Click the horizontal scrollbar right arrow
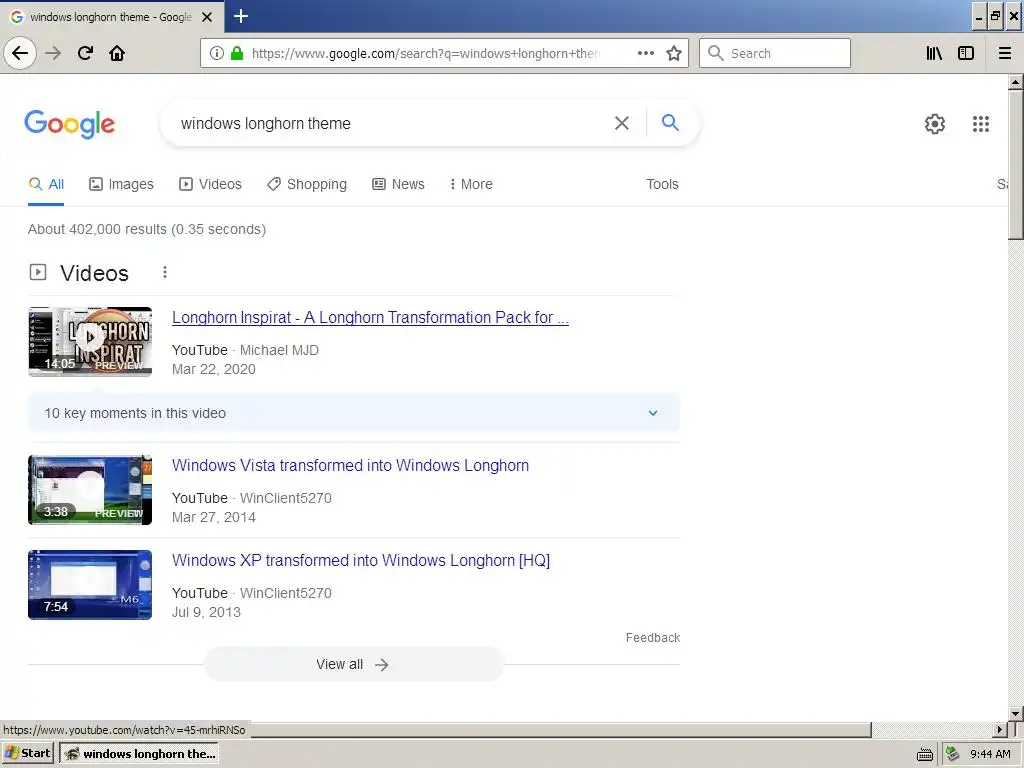The height and width of the screenshot is (768, 1024). pyautogui.click(x=1000, y=729)
